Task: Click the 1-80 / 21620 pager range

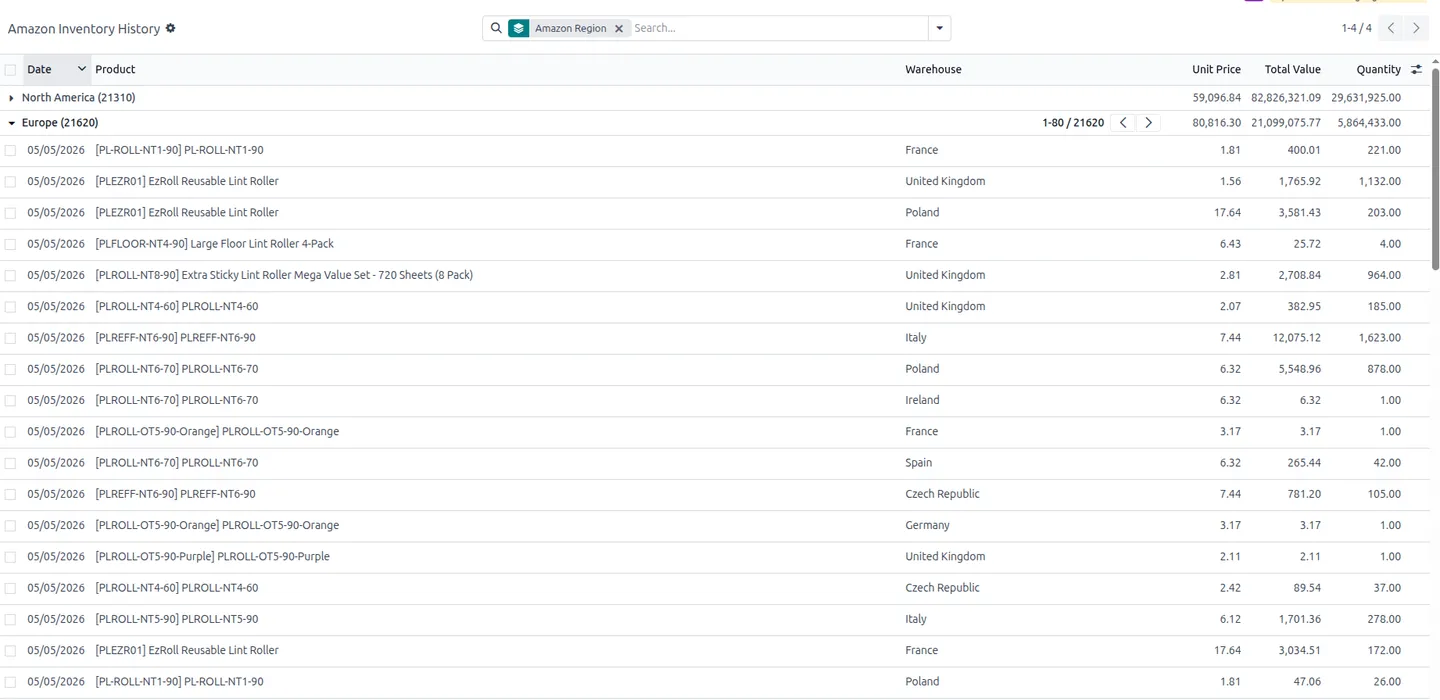Action: coord(1073,123)
